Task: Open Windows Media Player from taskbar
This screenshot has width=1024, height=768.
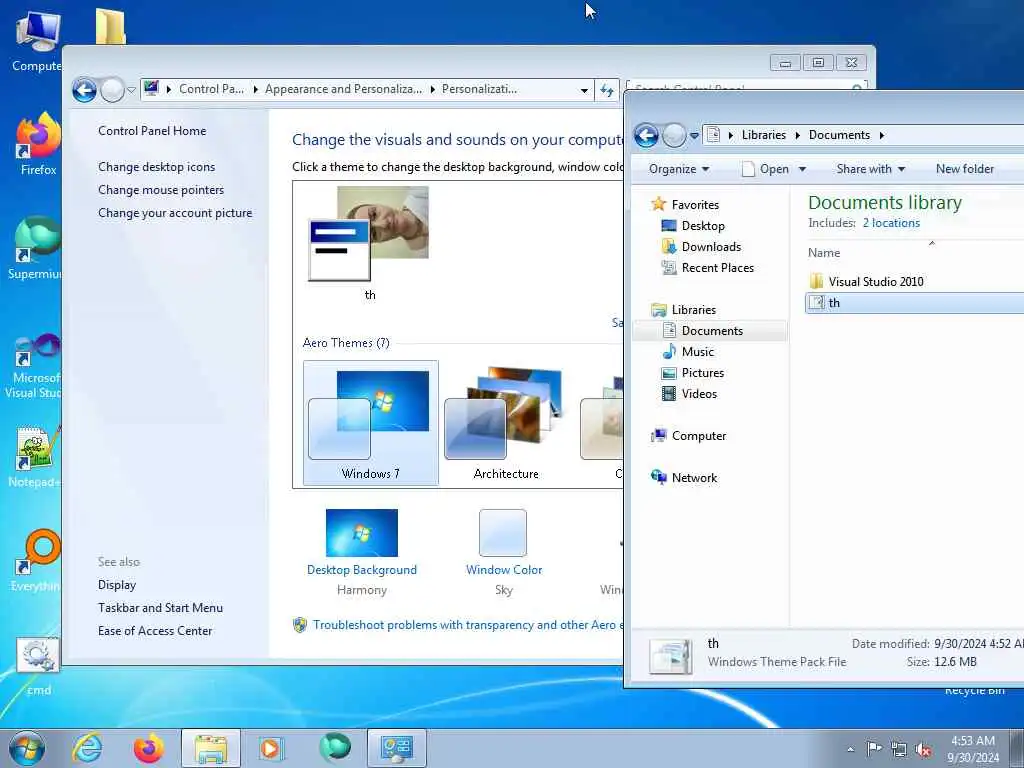Action: (270, 748)
